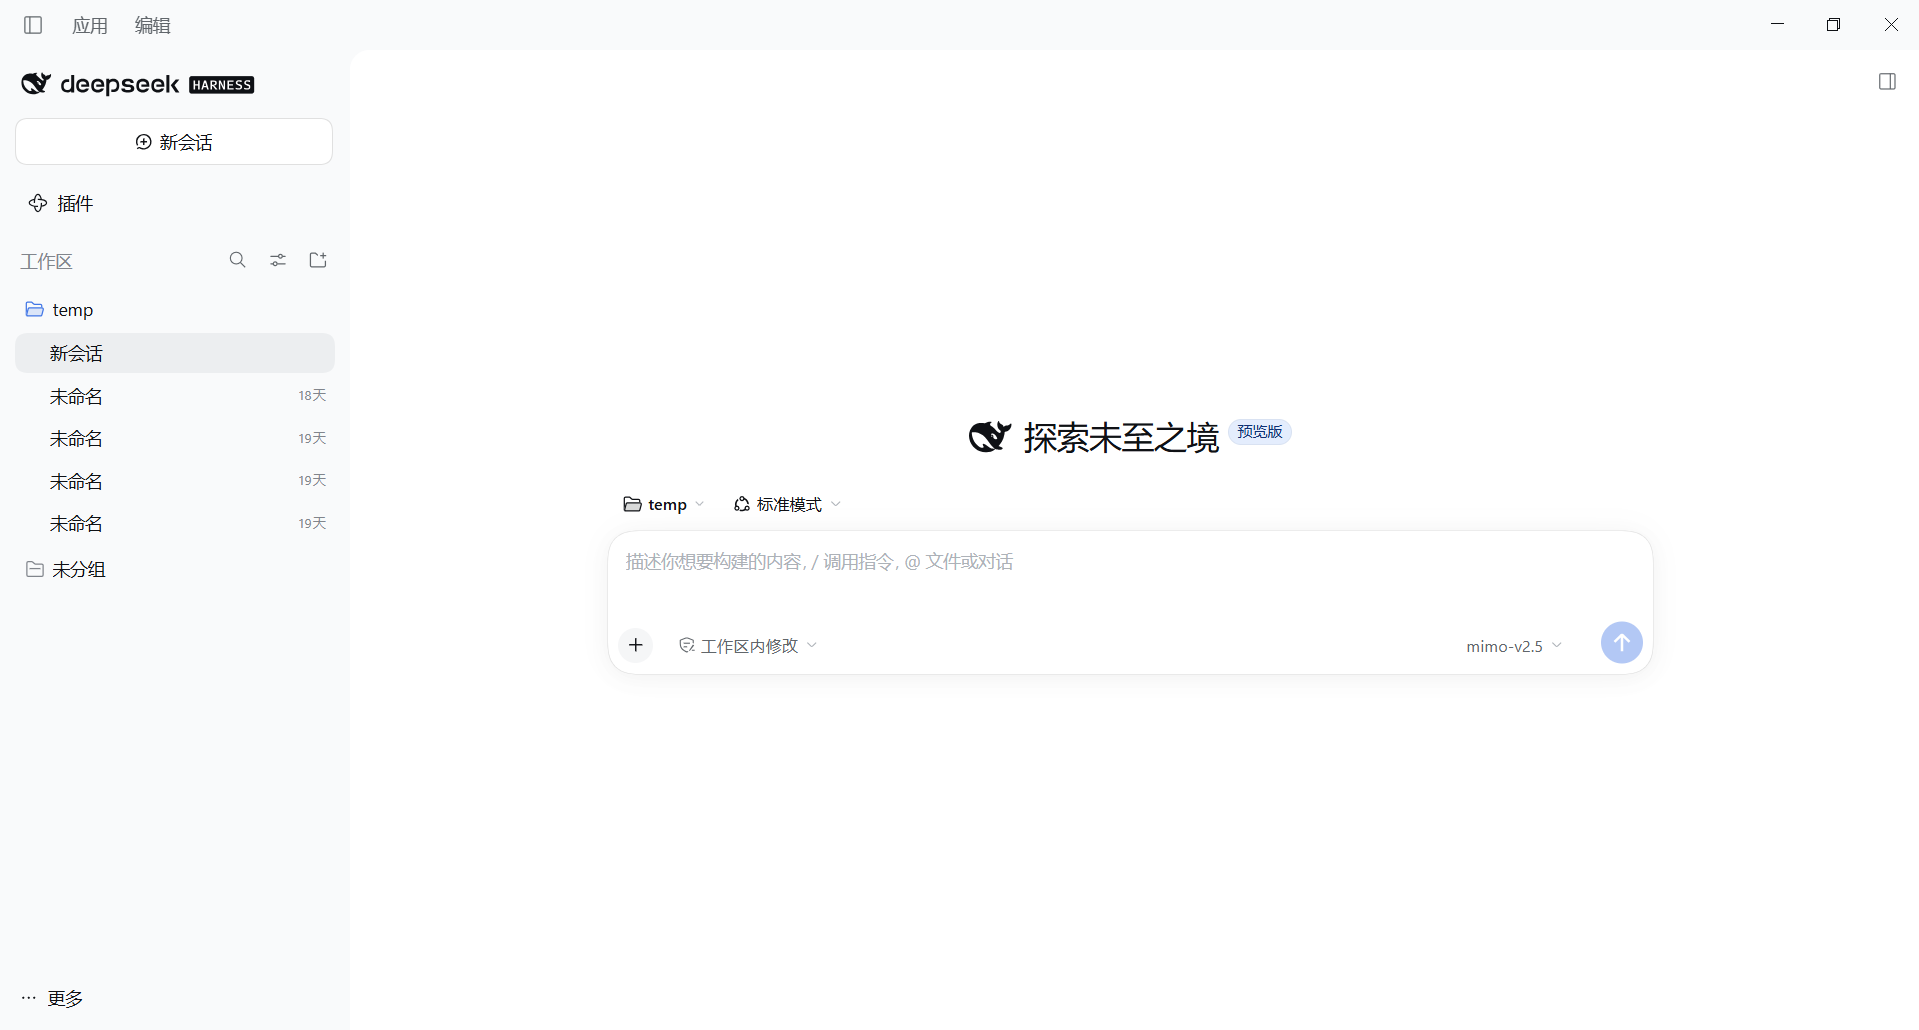Open the mimo-v2.5 model selector
The image size is (1919, 1030).
[x=1514, y=646]
